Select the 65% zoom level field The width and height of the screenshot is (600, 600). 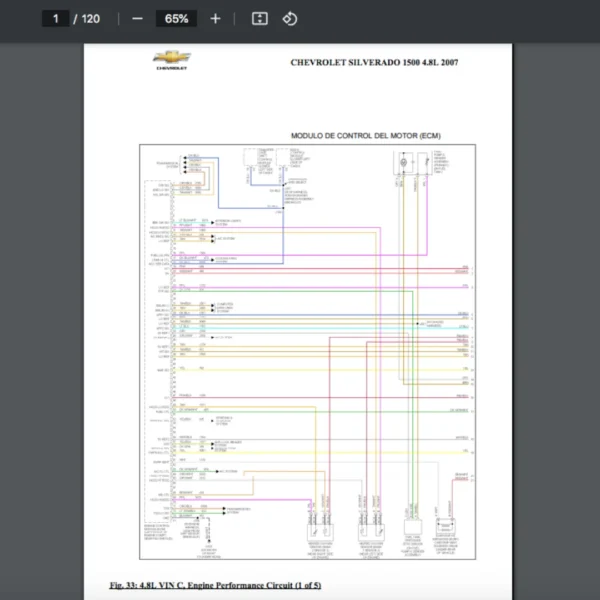pyautogui.click(x=176, y=18)
